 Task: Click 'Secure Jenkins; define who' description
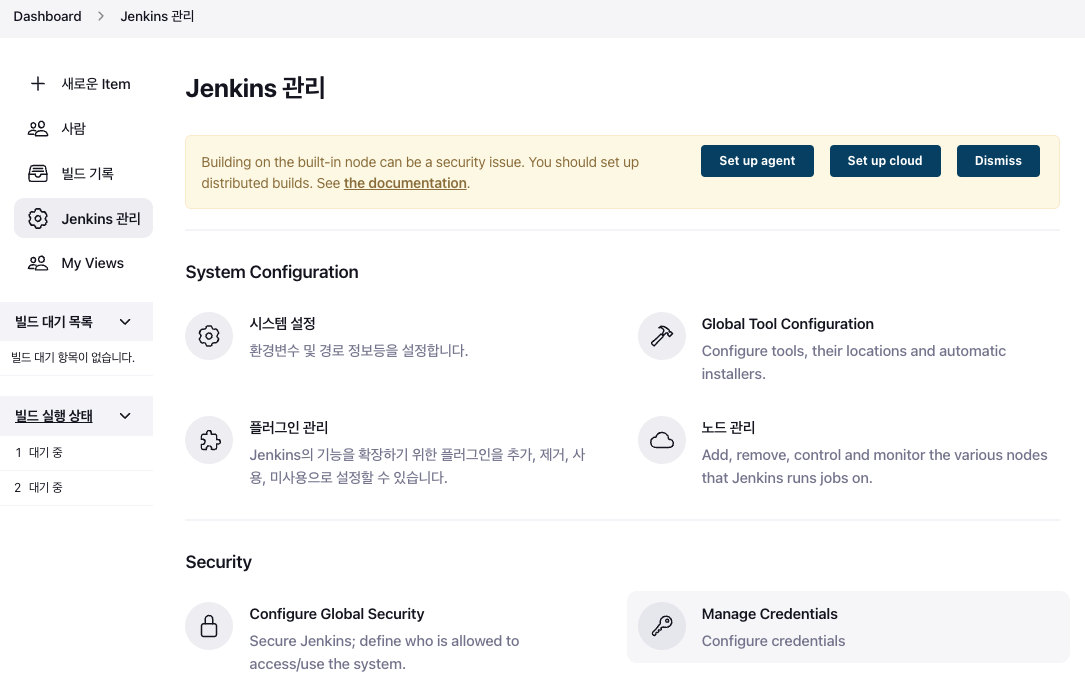pos(384,653)
